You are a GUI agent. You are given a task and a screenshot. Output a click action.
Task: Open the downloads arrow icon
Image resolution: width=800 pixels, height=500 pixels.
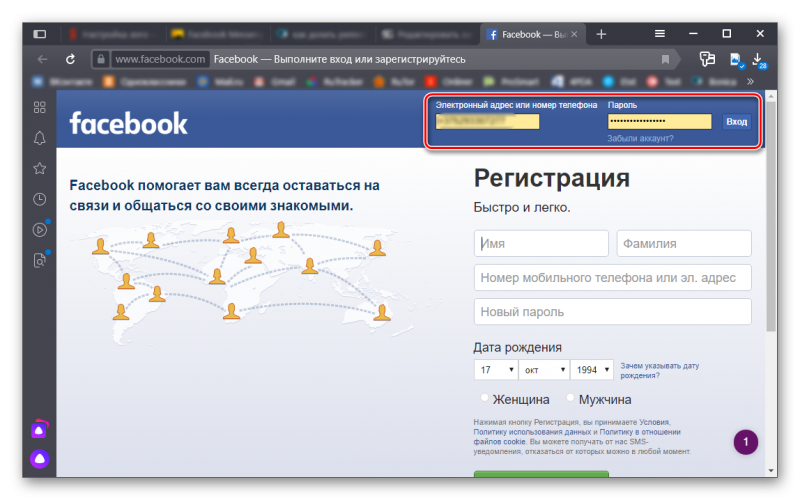pyautogui.click(x=759, y=60)
